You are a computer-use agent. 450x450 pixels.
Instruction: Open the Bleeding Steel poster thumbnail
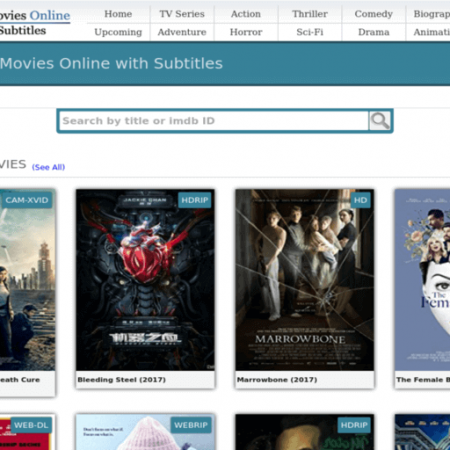tap(145, 280)
